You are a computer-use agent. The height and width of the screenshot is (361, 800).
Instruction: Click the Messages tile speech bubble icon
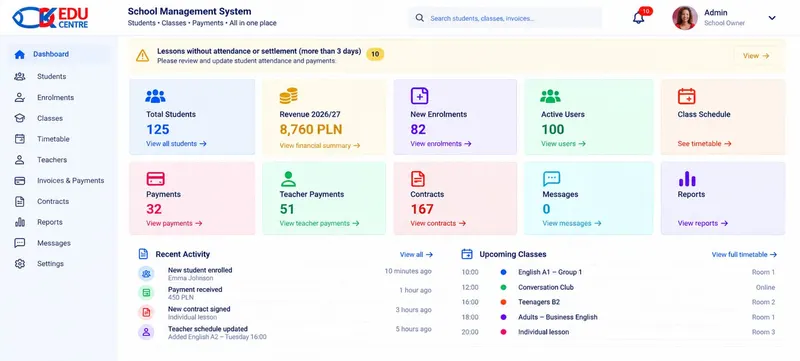pos(552,178)
